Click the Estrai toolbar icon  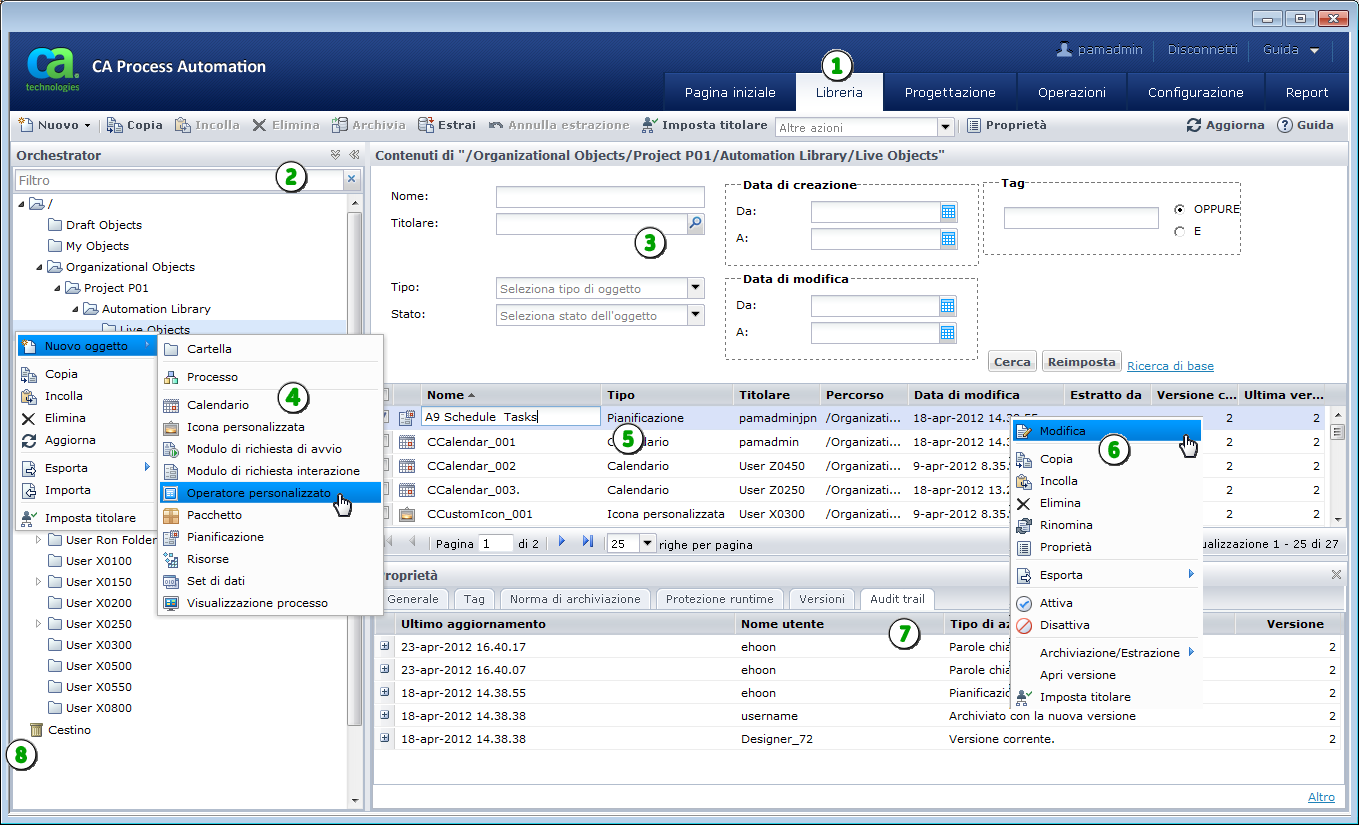click(x=426, y=125)
